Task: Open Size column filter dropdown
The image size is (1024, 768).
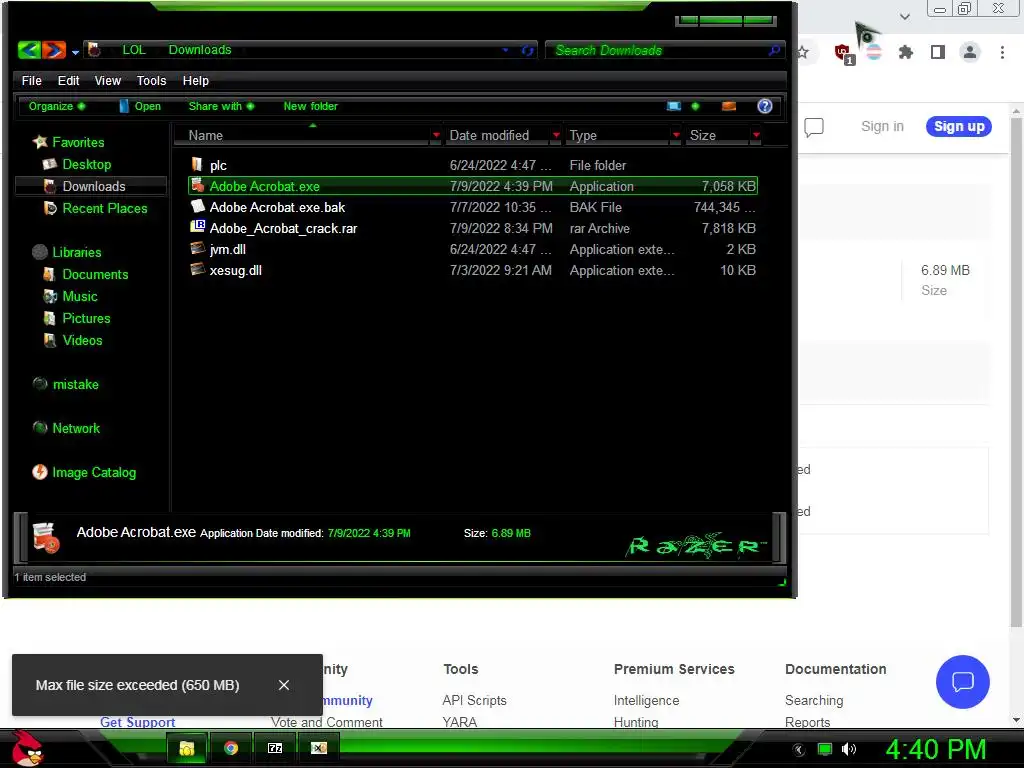Action: pos(756,135)
